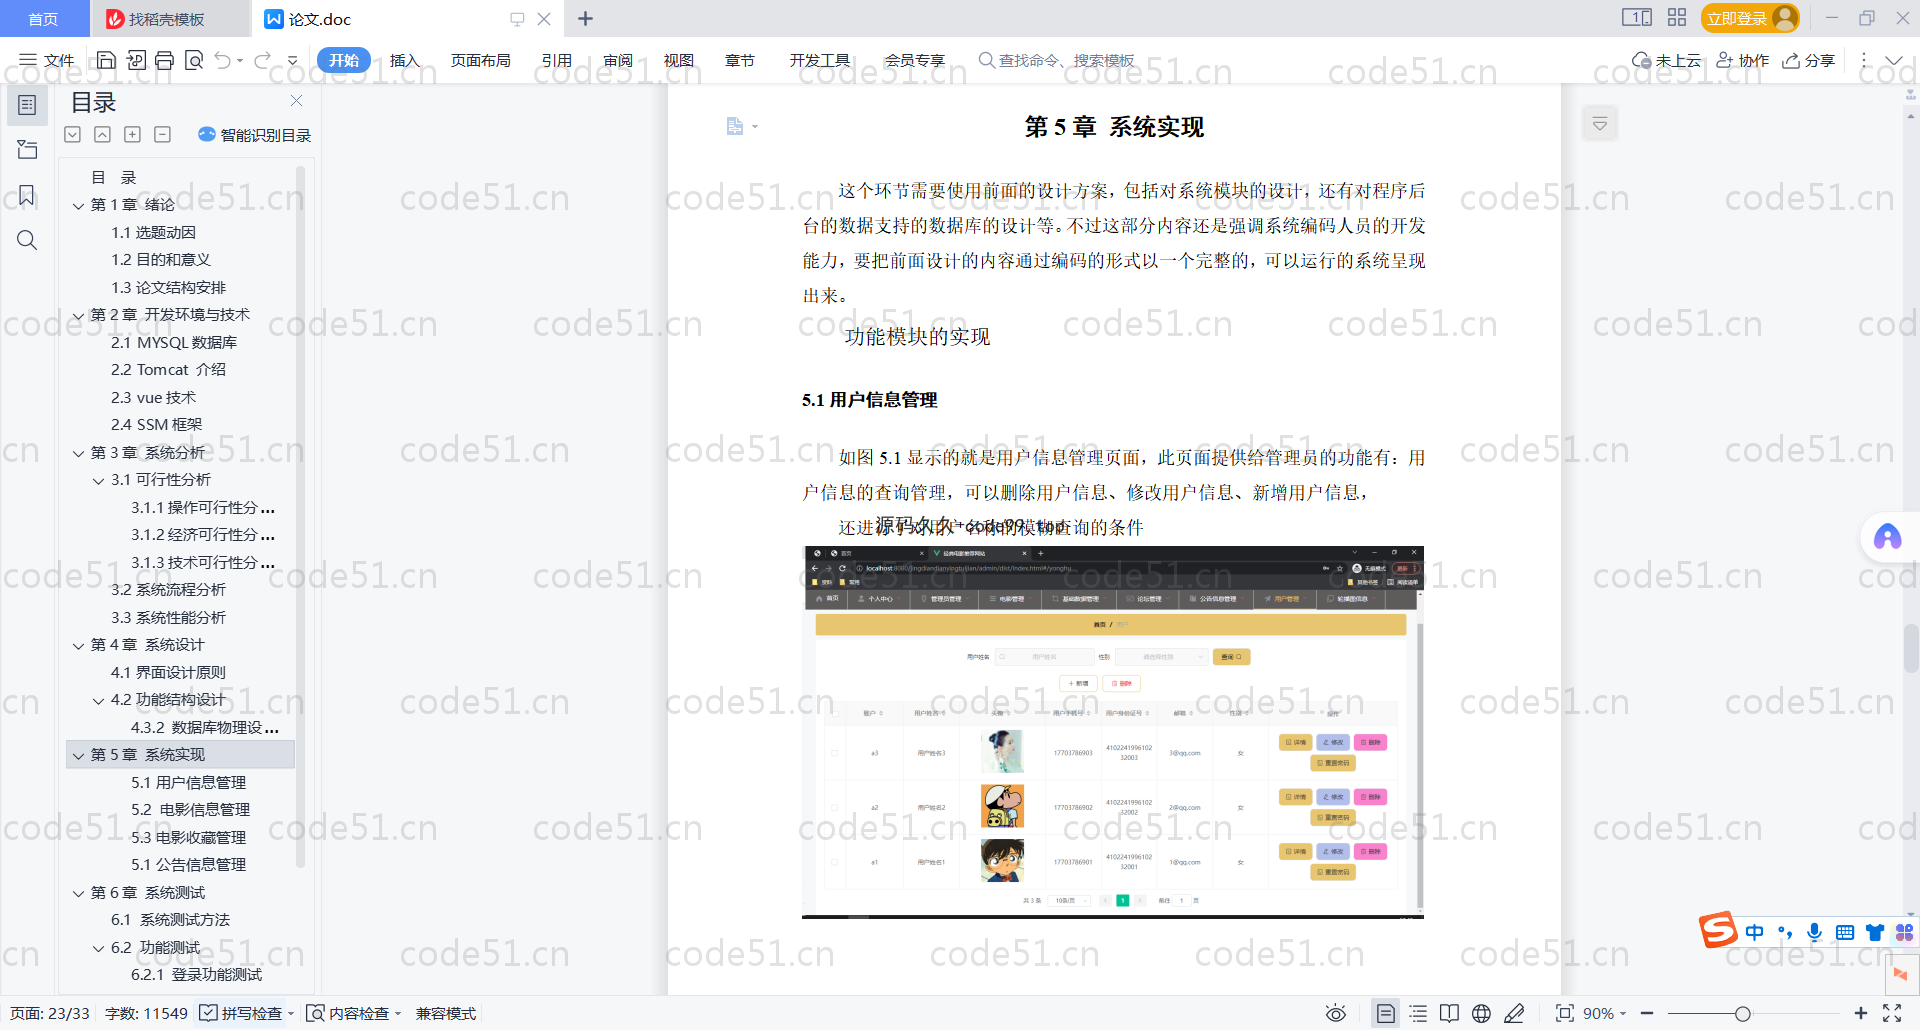
Task: Open the 插入 ribbon tab
Action: pos(404,60)
